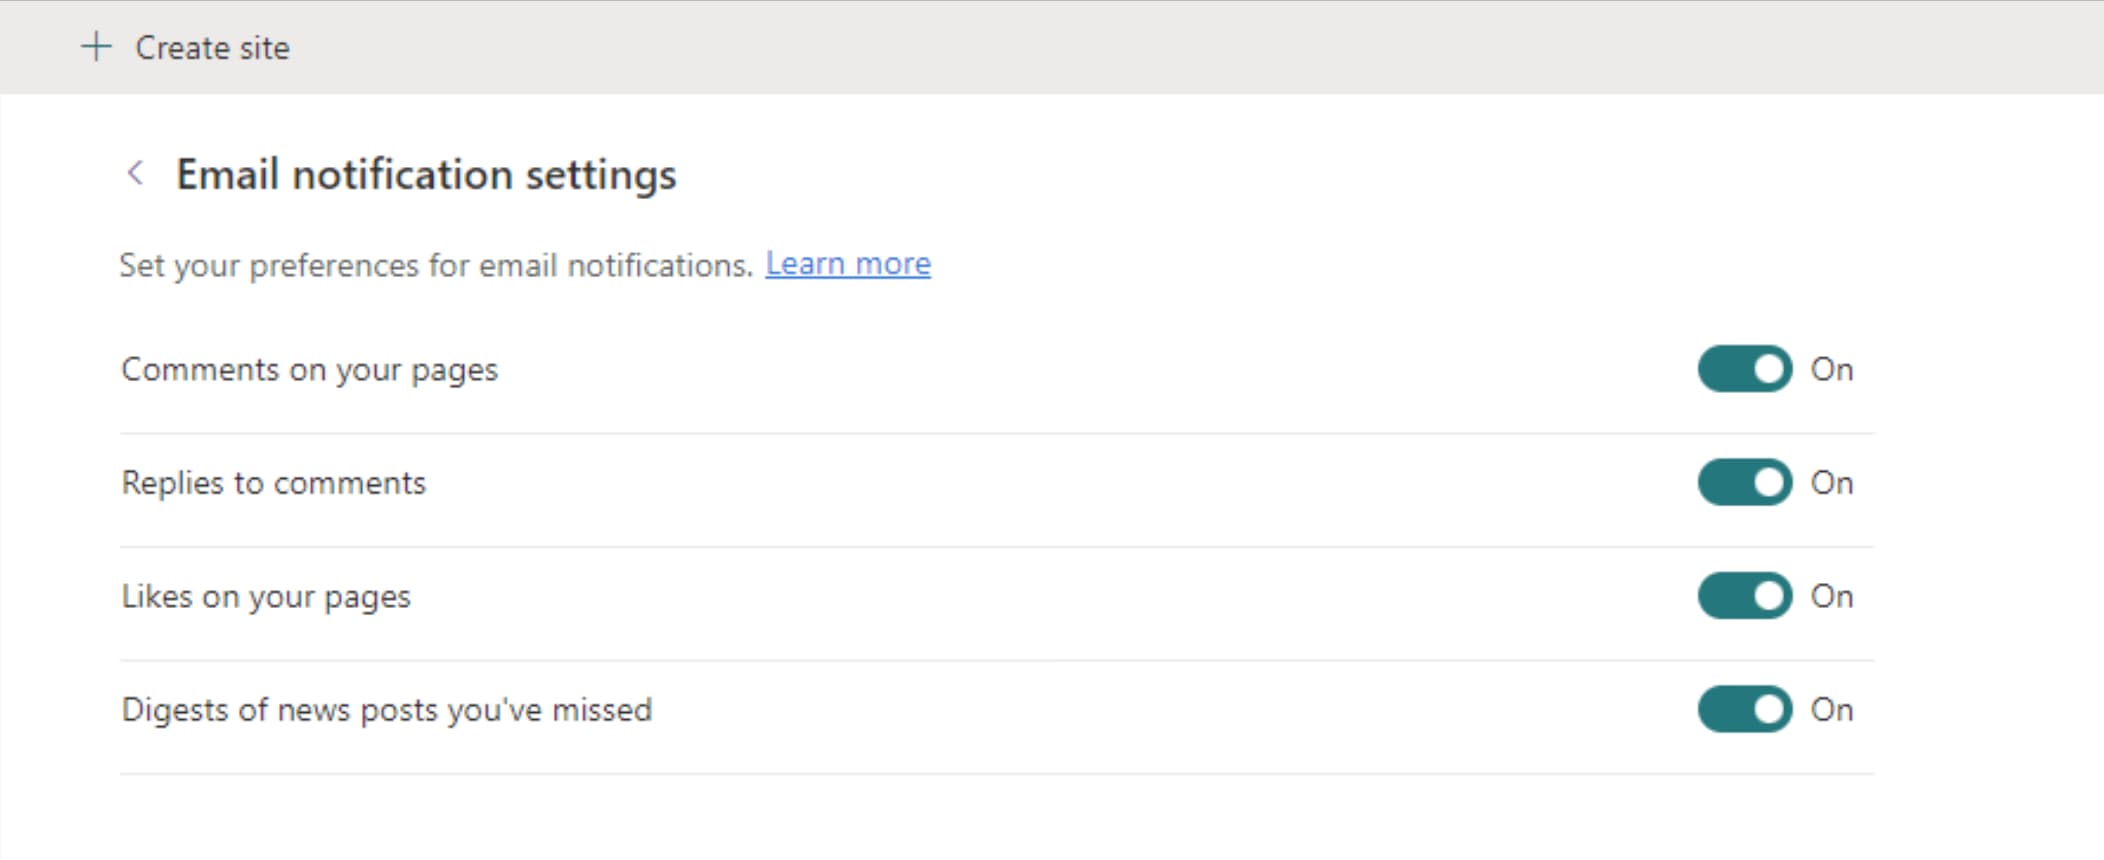Image resolution: width=2104 pixels, height=860 pixels.
Task: Click the Create site button label
Action: [x=212, y=48]
